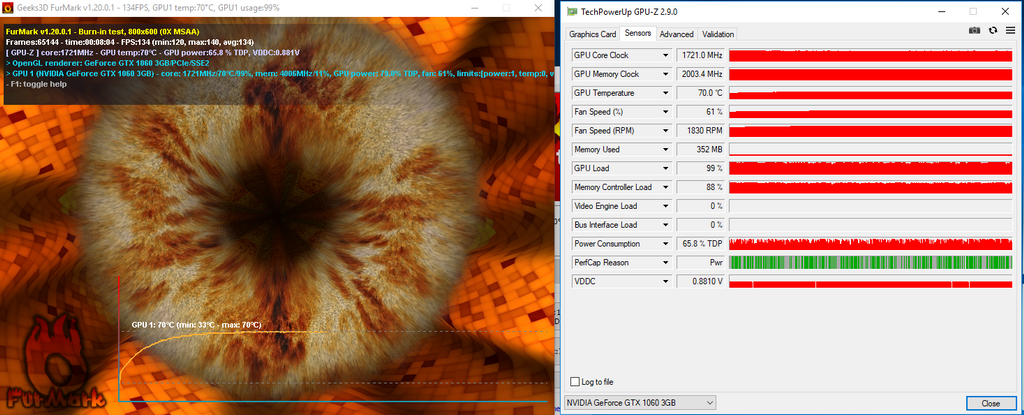Open the GPU Load sensor dropdown
The image size is (1024, 415).
[x=665, y=169]
